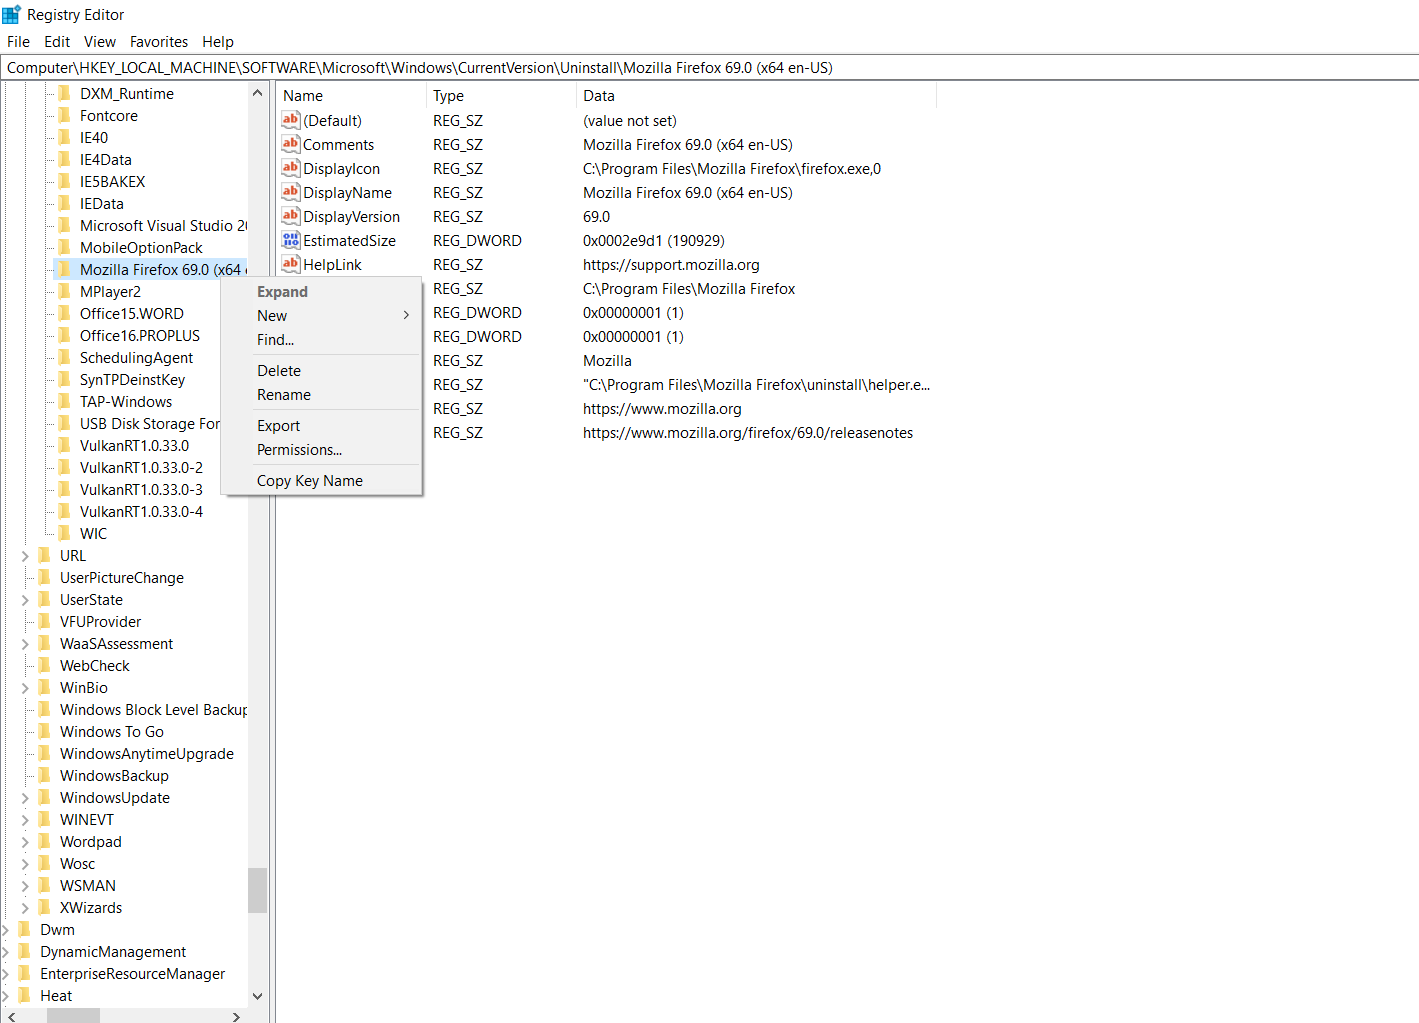The height and width of the screenshot is (1023, 1419).
Task: Click the string icon beside (Default) value
Action: click(291, 120)
